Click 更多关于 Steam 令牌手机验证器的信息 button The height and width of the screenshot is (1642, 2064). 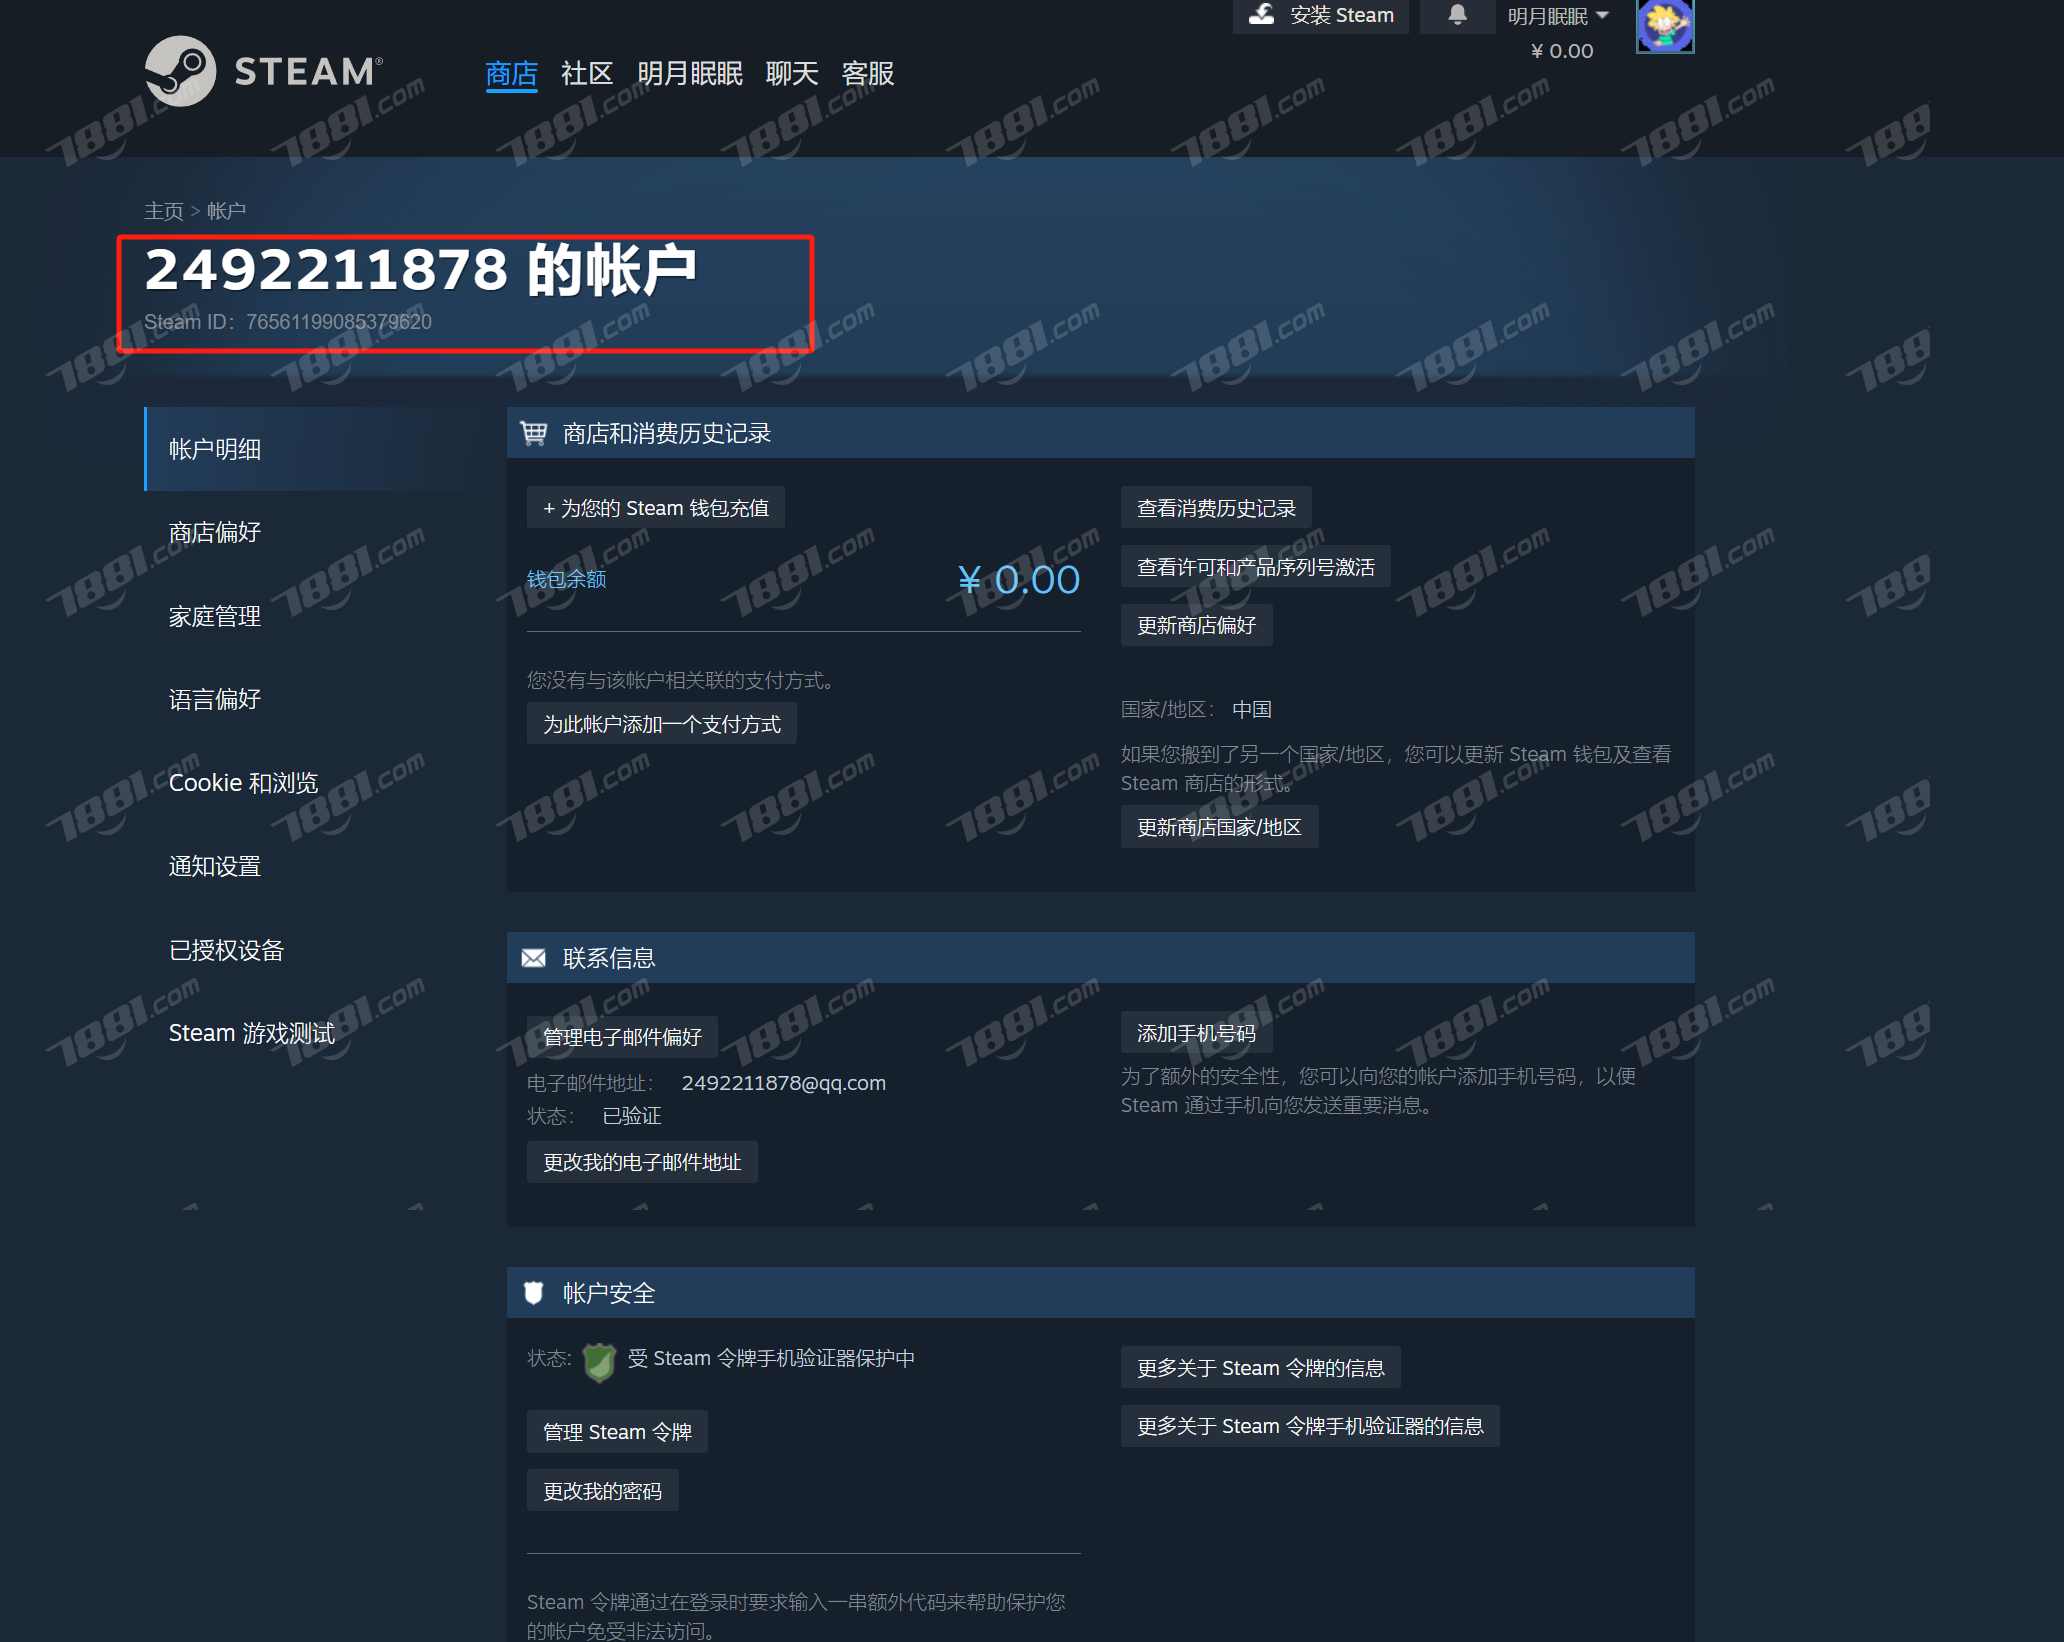pos(1310,1426)
